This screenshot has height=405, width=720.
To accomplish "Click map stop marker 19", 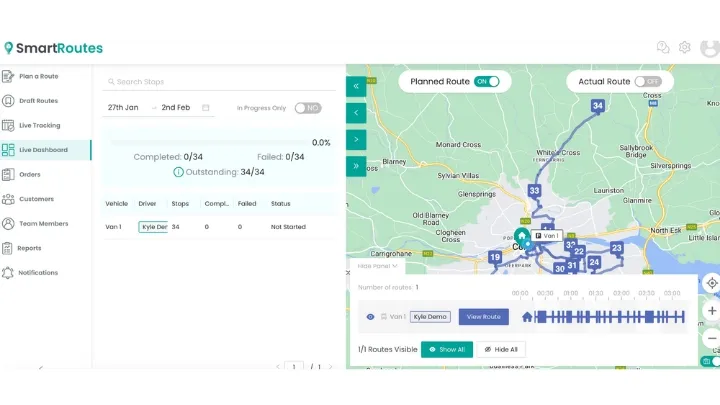I will [495, 257].
